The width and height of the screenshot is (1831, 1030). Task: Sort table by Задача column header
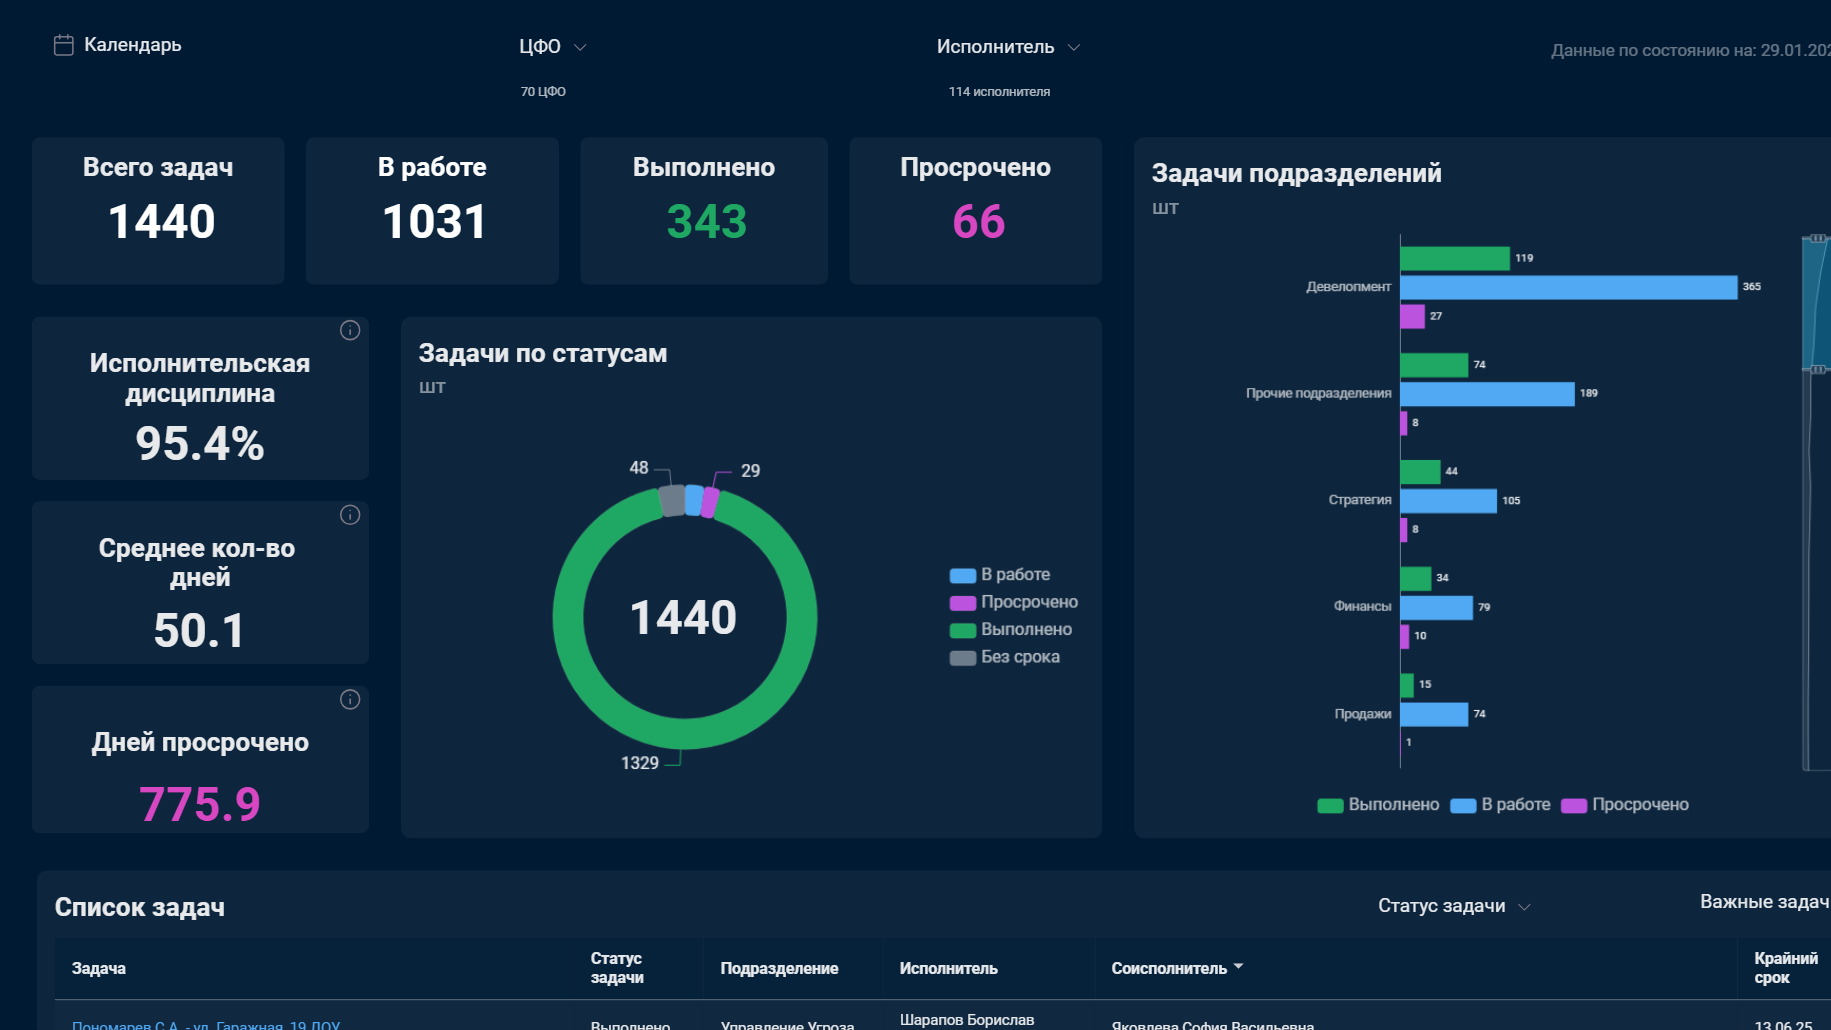click(x=99, y=968)
